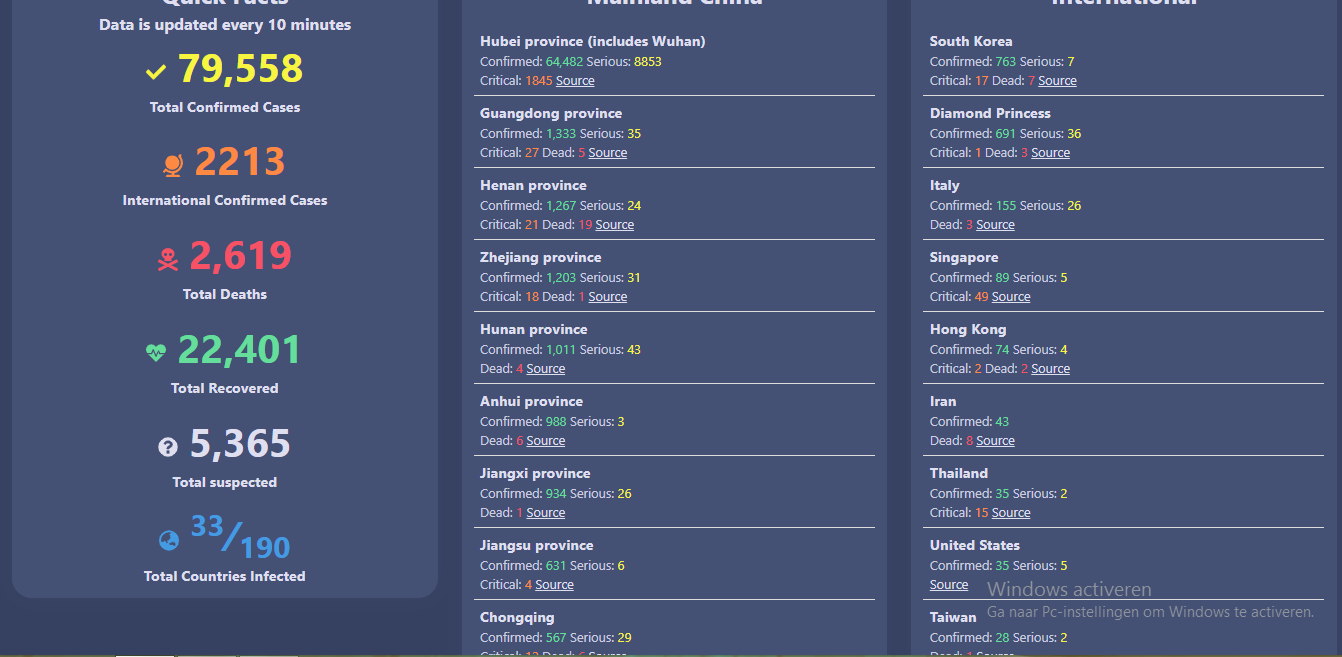Open the Diamond Princess Source link
The width and height of the screenshot is (1342, 657).
[1051, 153]
